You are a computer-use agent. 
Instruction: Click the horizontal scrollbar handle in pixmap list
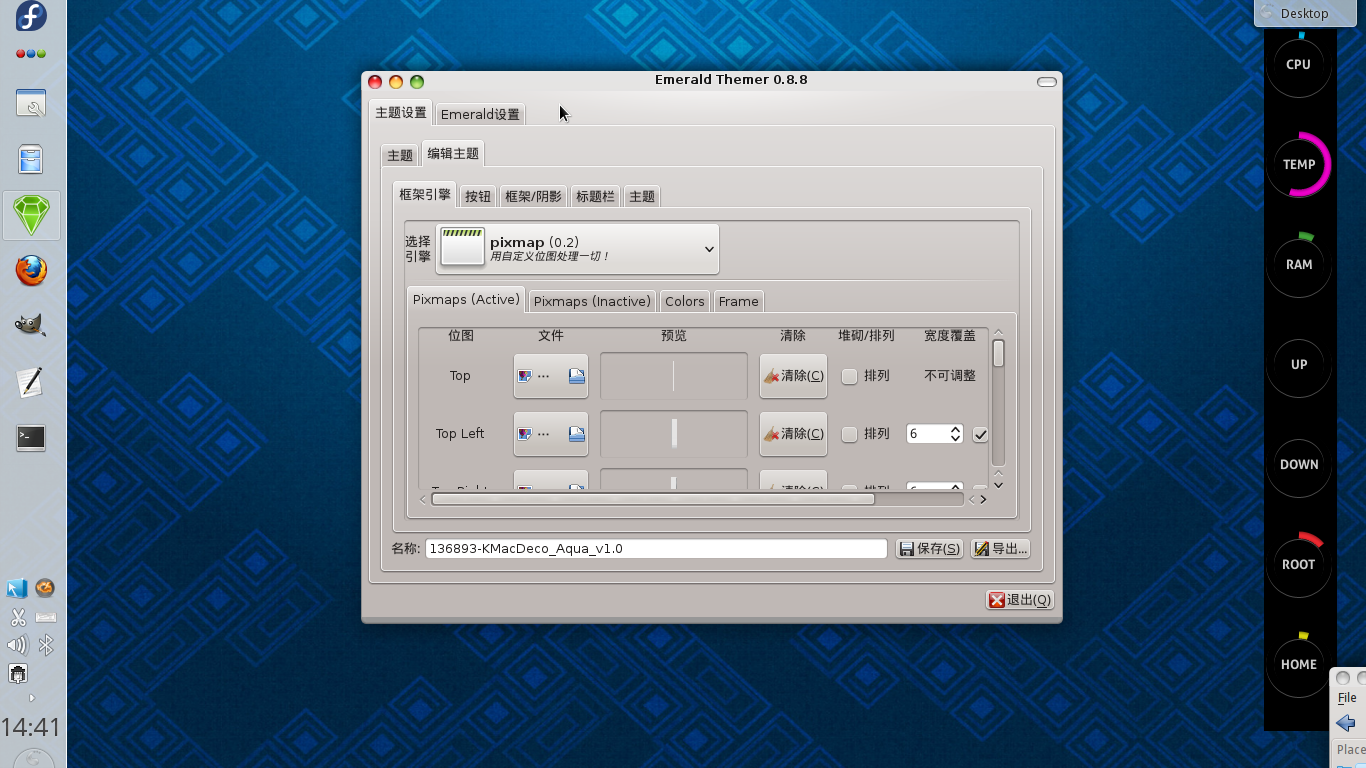[653, 499]
